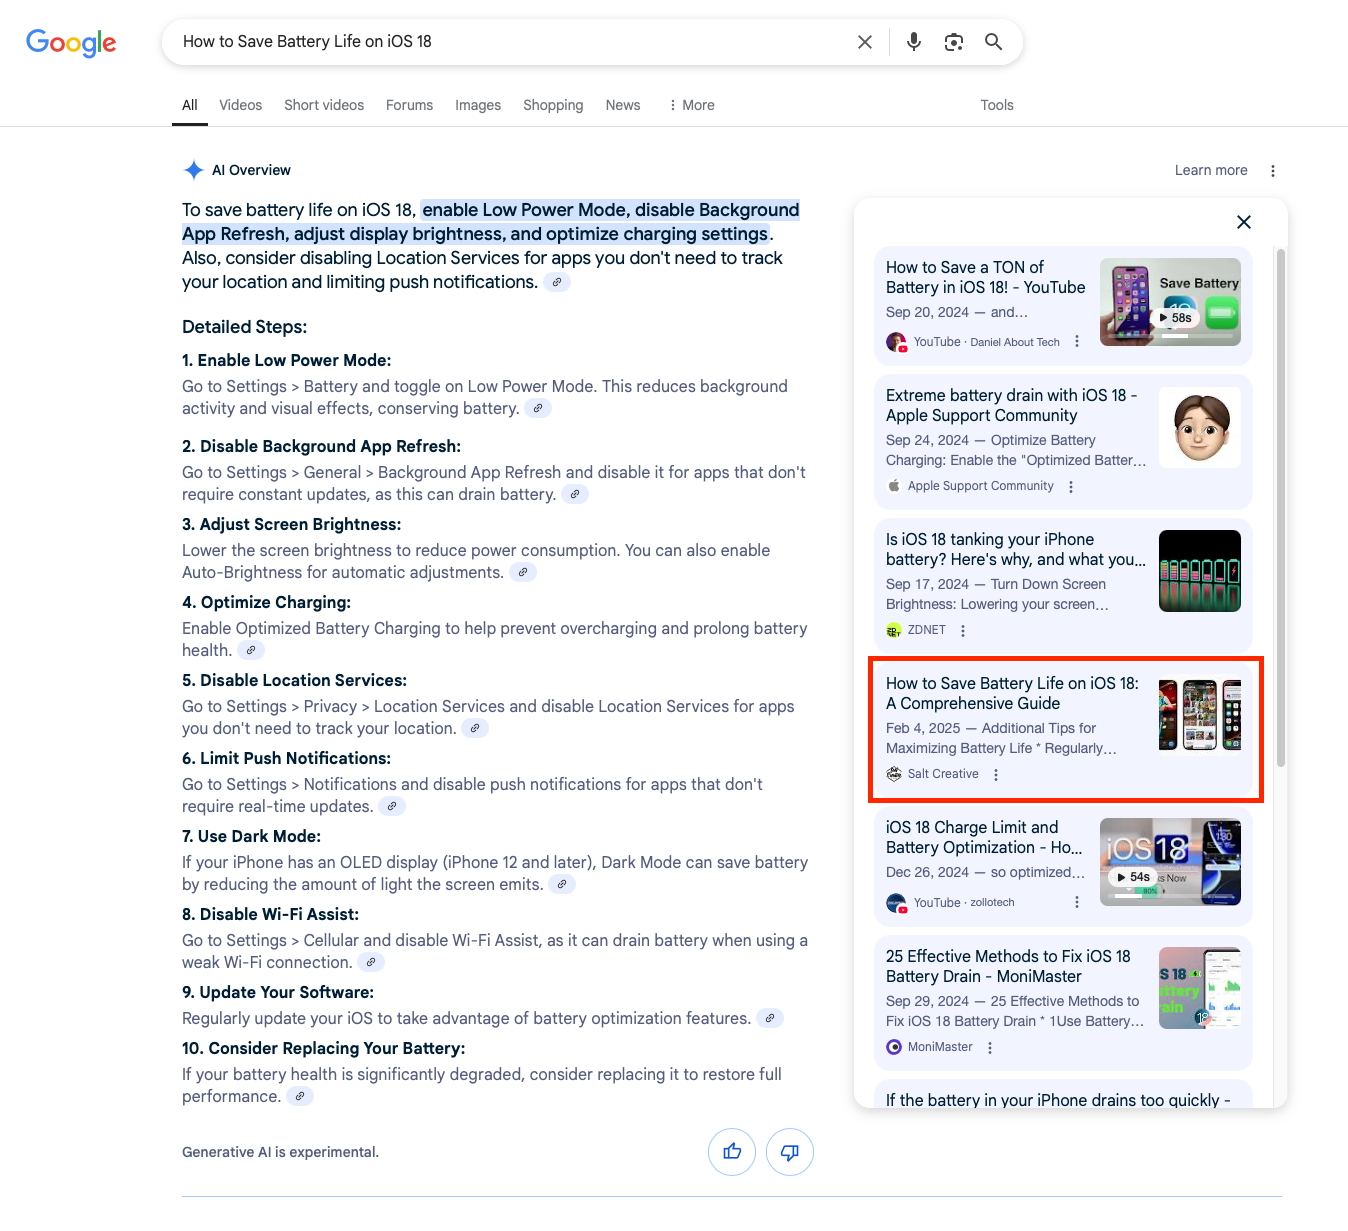Open the Tools search options

tap(997, 105)
